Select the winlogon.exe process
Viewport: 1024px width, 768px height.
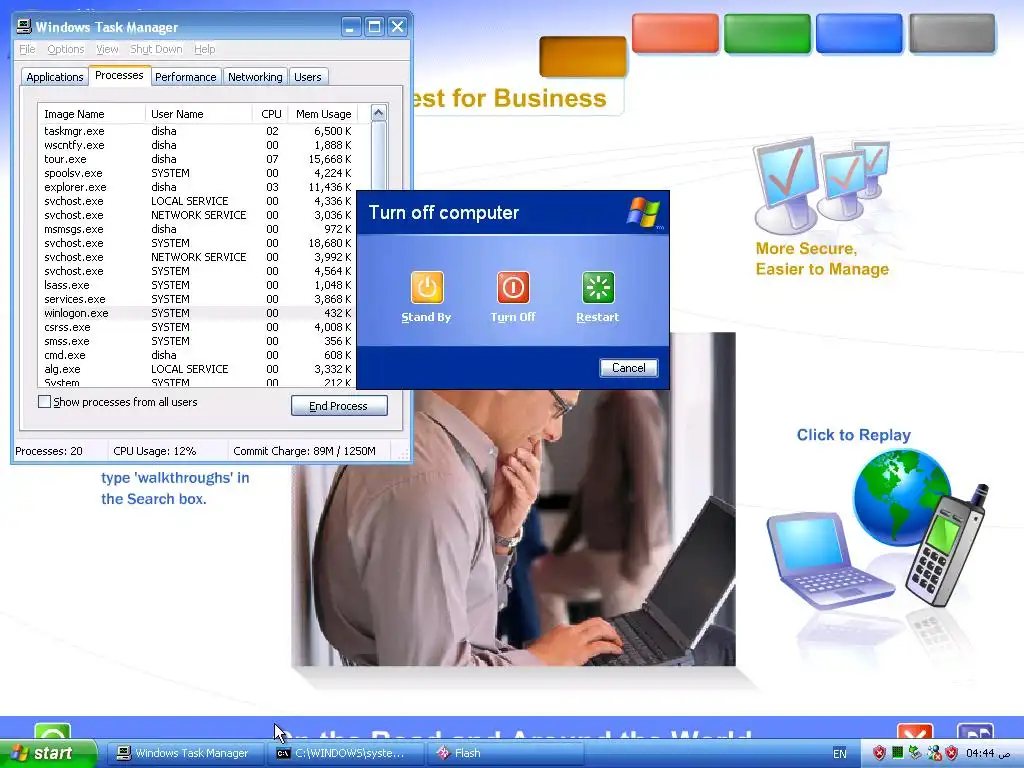198,313
